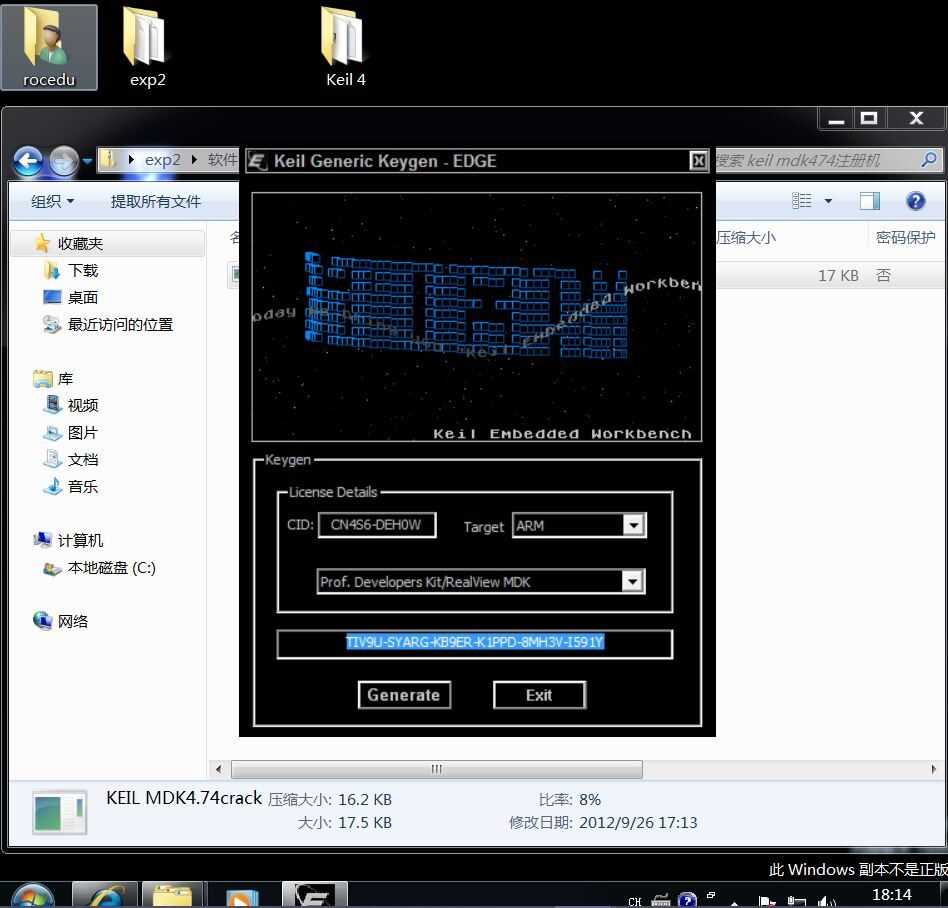Select 桌面 in navigation pane

[83, 297]
